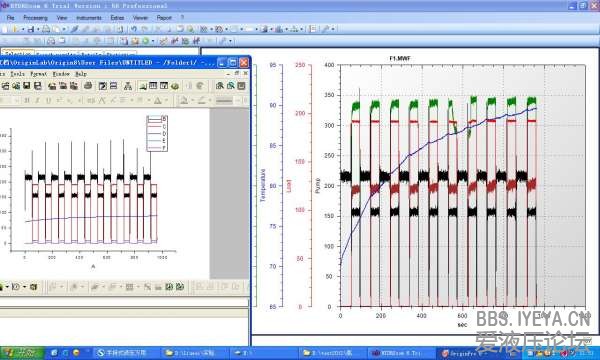The height and width of the screenshot is (360, 600).
Task: Click the undo arrow in main toolbar
Action: (x=134, y=29)
